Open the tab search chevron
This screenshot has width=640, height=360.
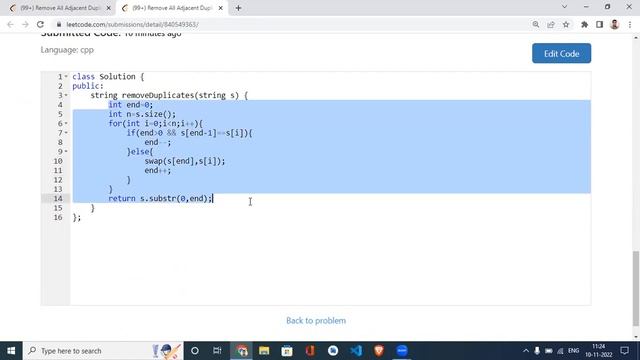point(564,7)
